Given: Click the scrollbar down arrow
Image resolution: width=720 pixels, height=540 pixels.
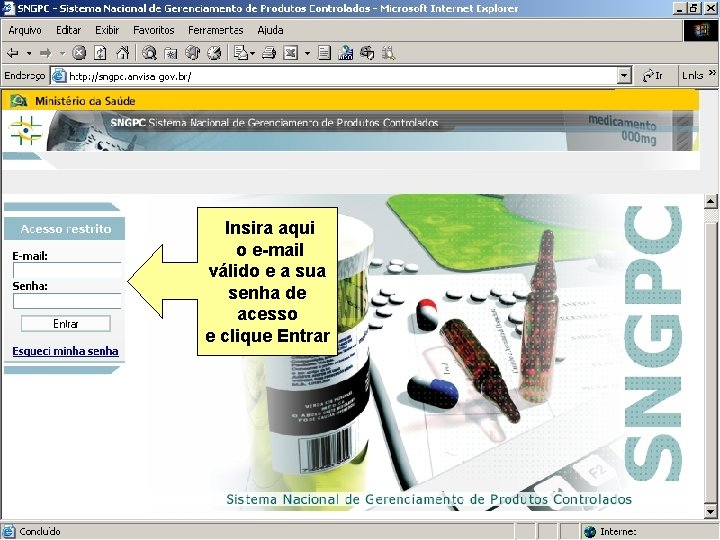Looking at the screenshot, I should coord(711,511).
